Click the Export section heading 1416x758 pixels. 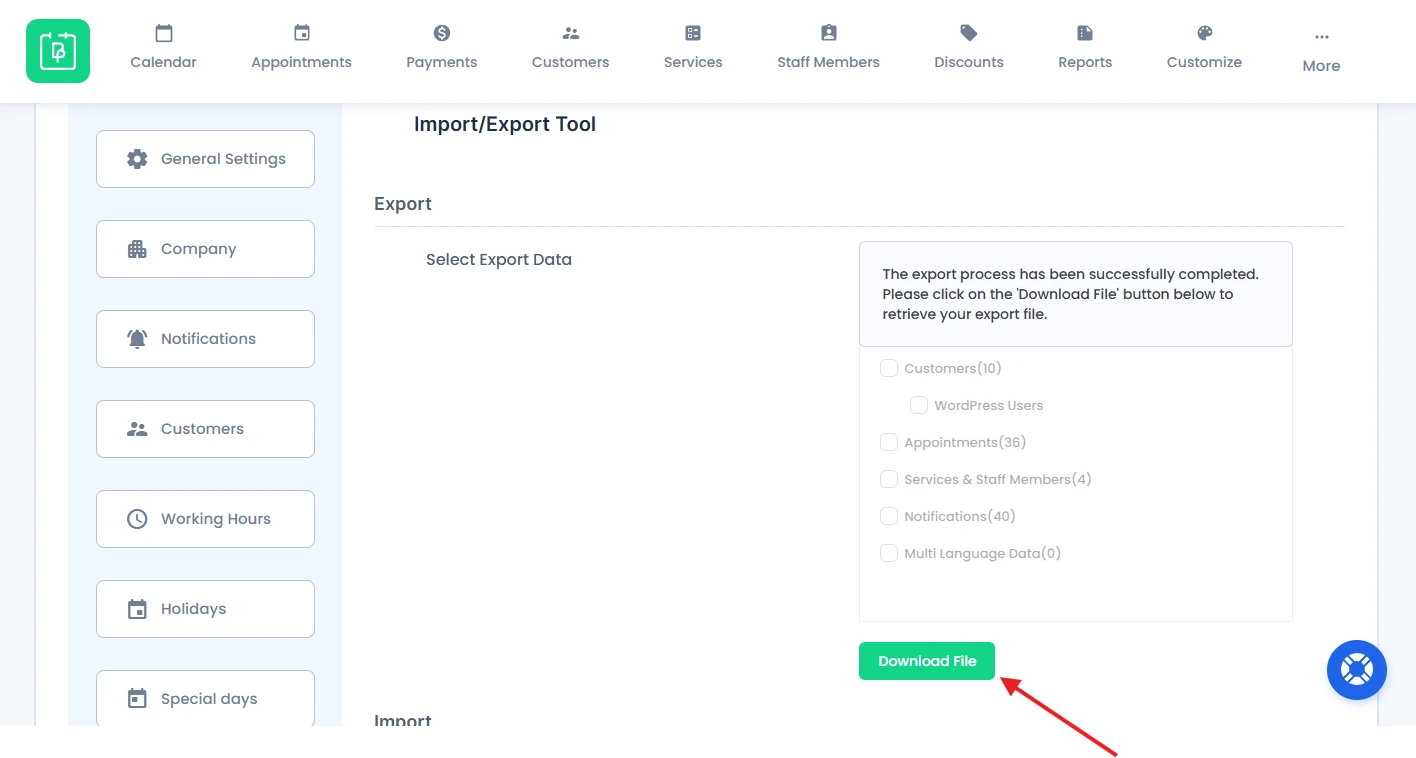pyautogui.click(x=403, y=204)
